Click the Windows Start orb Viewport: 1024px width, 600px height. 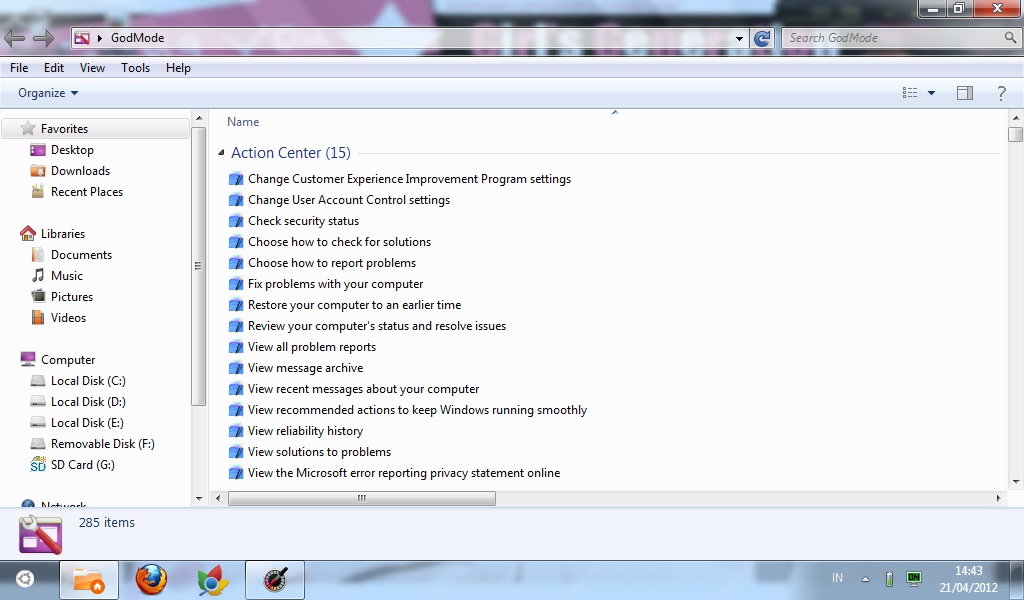pyautogui.click(x=25, y=578)
